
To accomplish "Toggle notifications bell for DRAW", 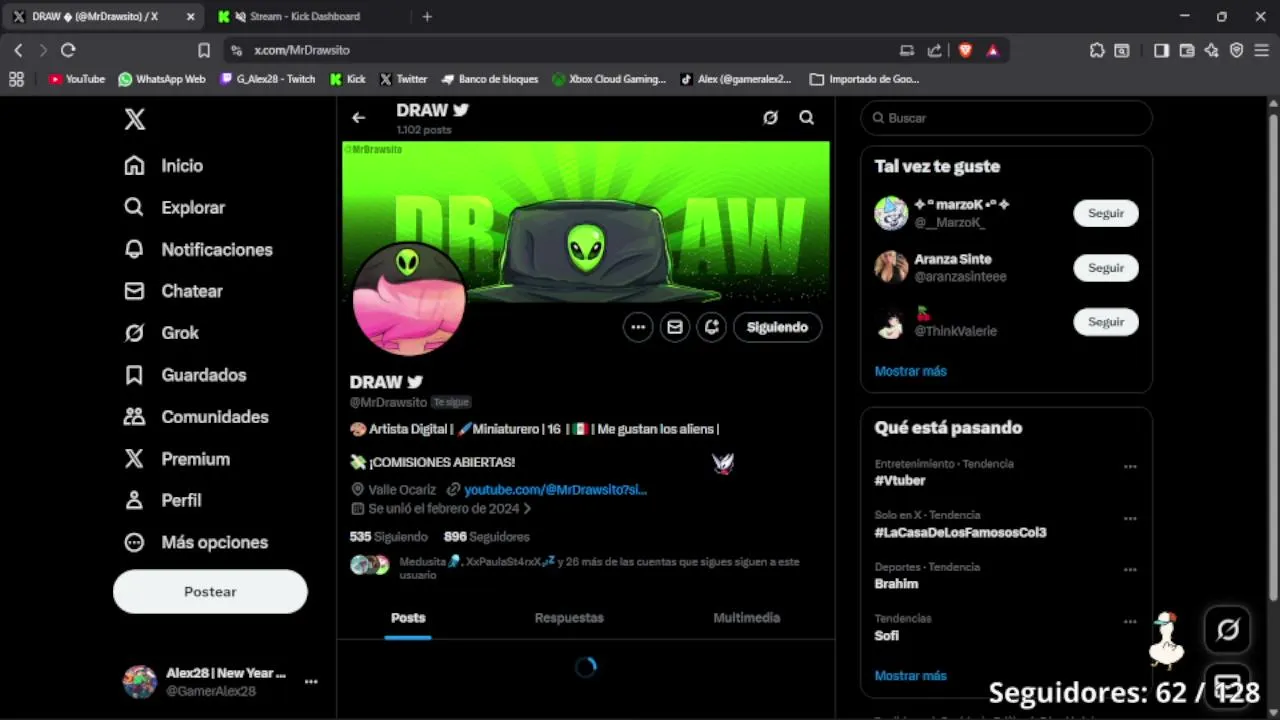I will coord(712,327).
